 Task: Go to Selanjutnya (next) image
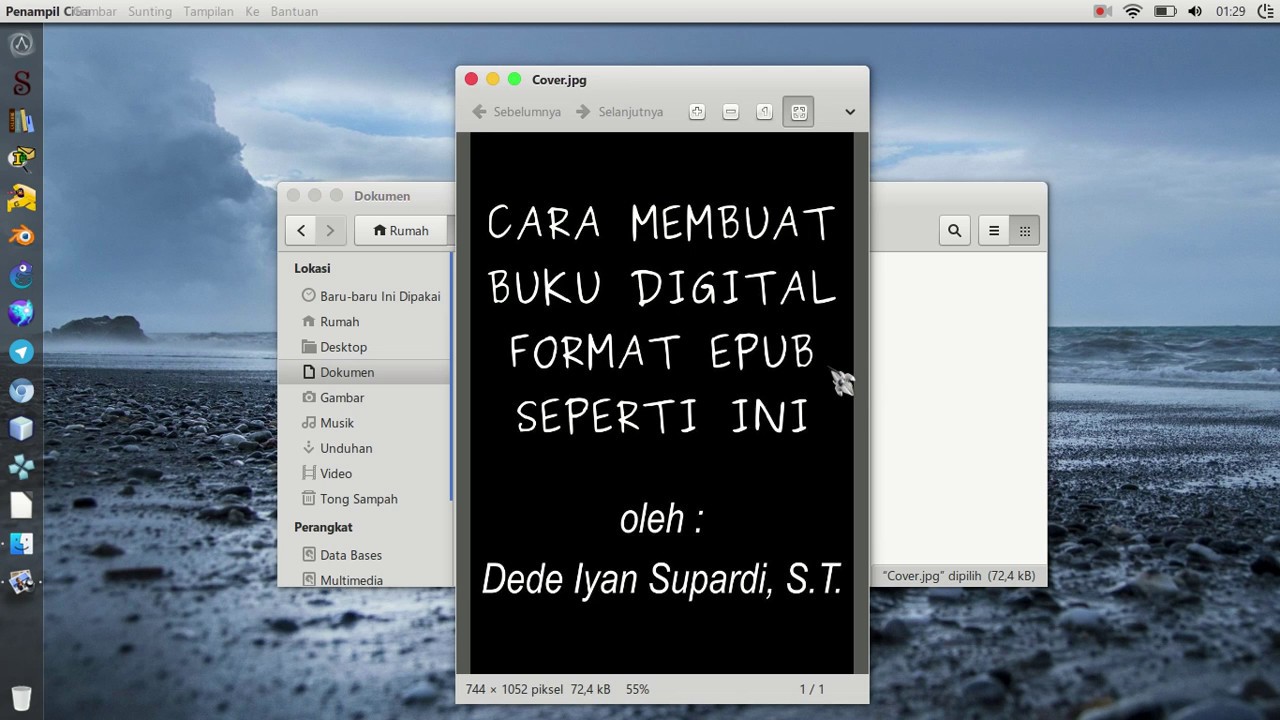[620, 112]
